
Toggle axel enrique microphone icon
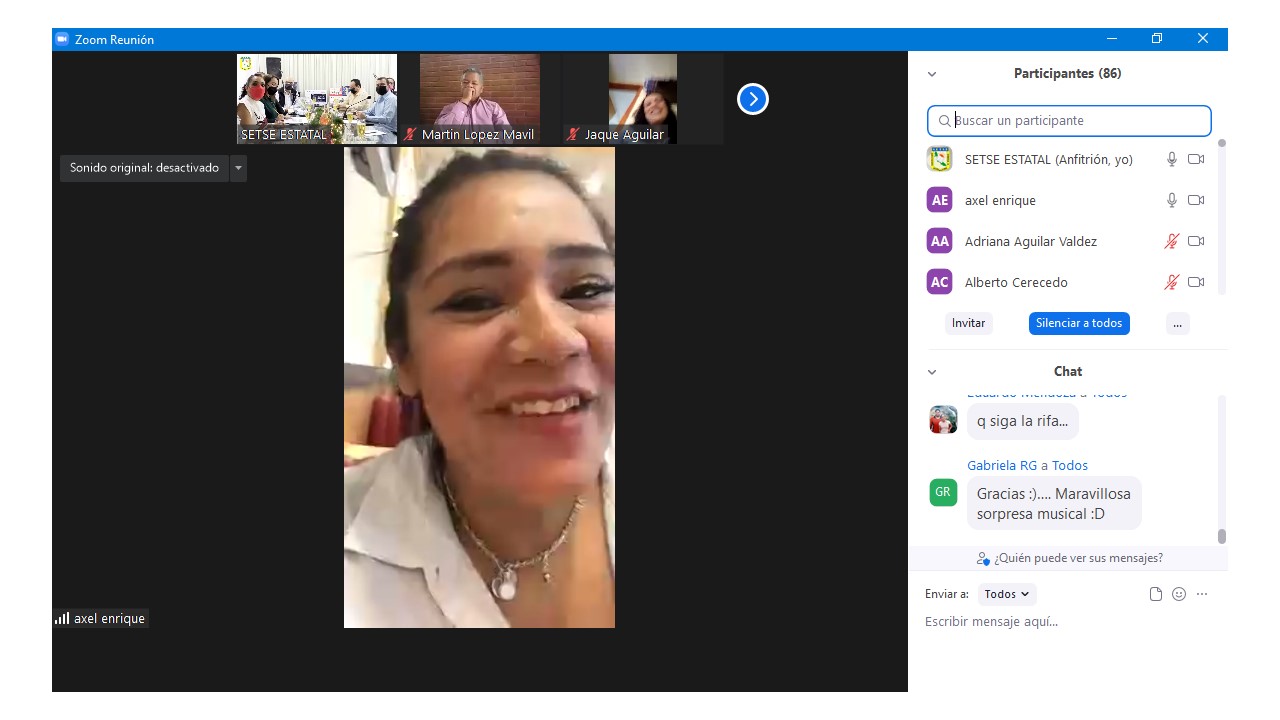coord(1172,200)
